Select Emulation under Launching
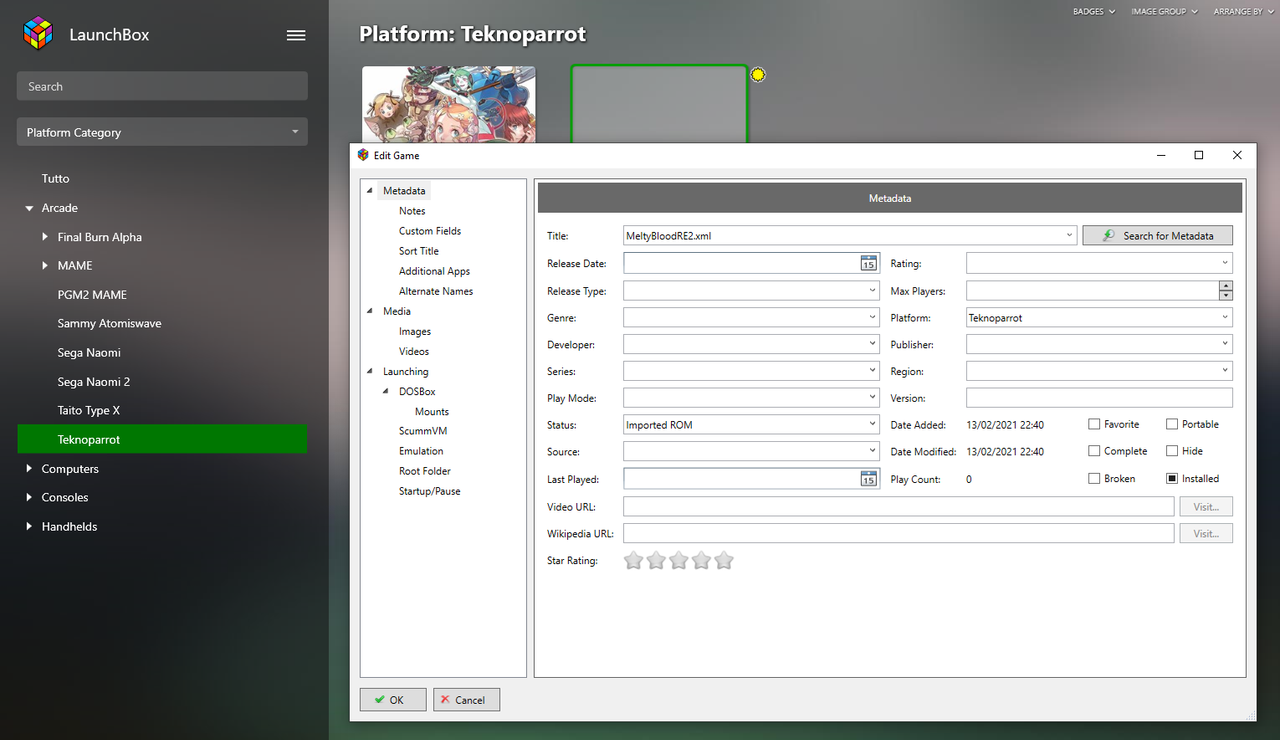The width and height of the screenshot is (1280, 740). point(421,451)
